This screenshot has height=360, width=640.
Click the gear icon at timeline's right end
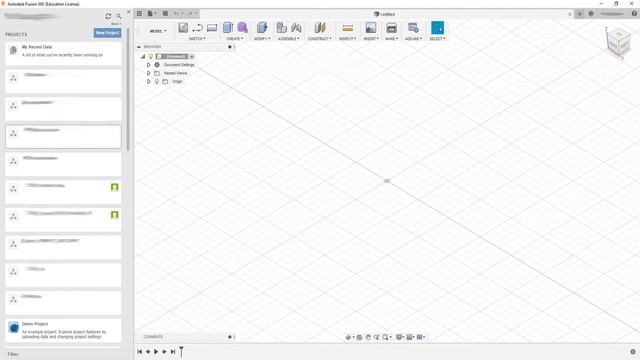pos(633,351)
